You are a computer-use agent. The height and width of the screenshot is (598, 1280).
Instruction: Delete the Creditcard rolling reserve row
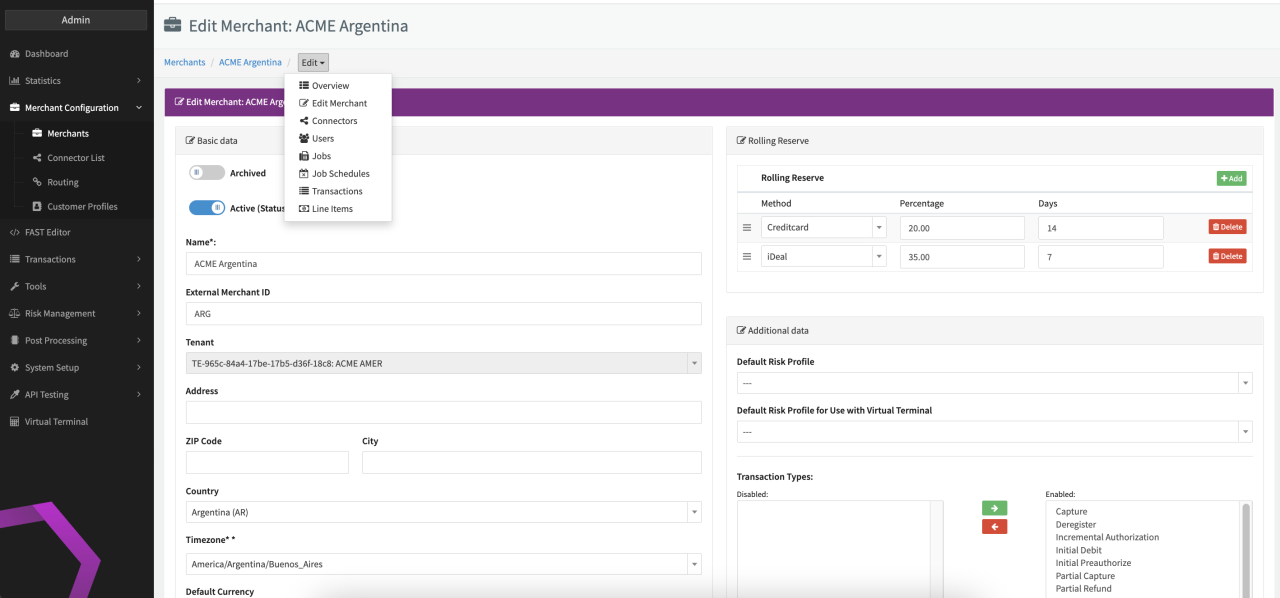point(1227,227)
